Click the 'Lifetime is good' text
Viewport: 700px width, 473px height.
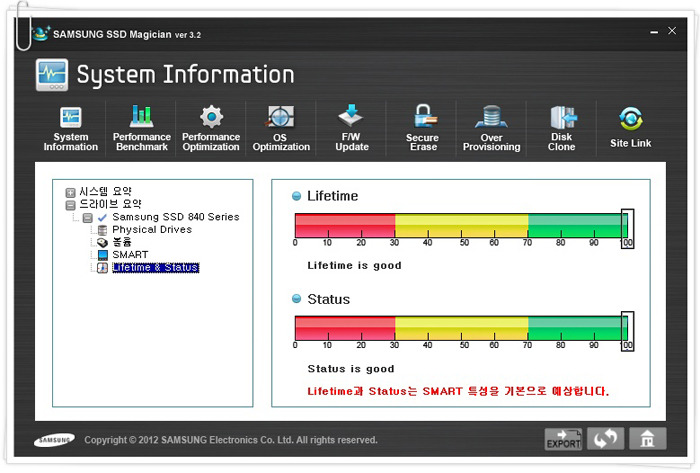click(354, 266)
